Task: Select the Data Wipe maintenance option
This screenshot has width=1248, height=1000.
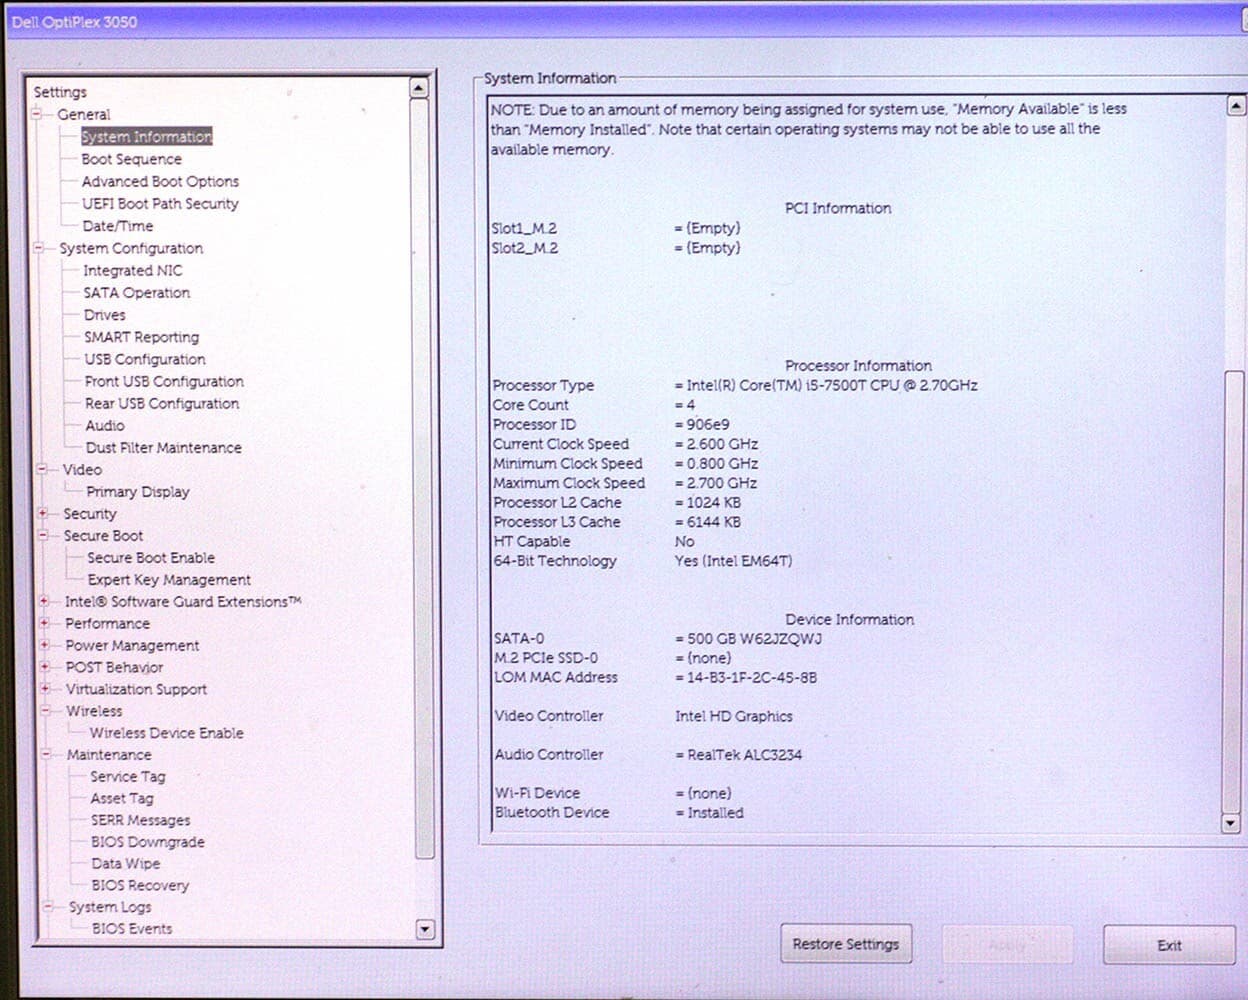Action: pos(126,863)
